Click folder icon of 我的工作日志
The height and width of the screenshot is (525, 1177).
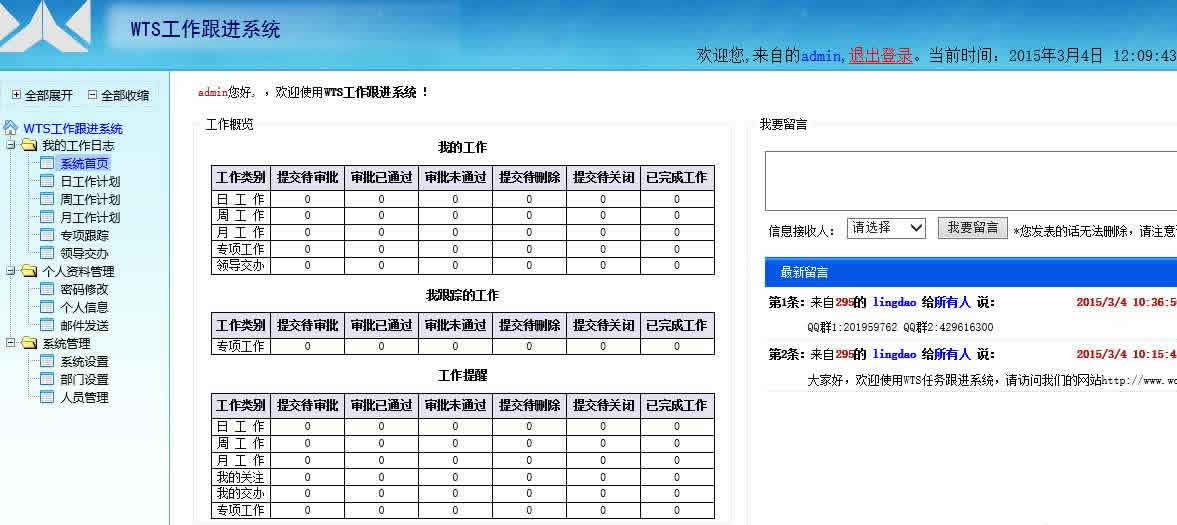(x=29, y=145)
